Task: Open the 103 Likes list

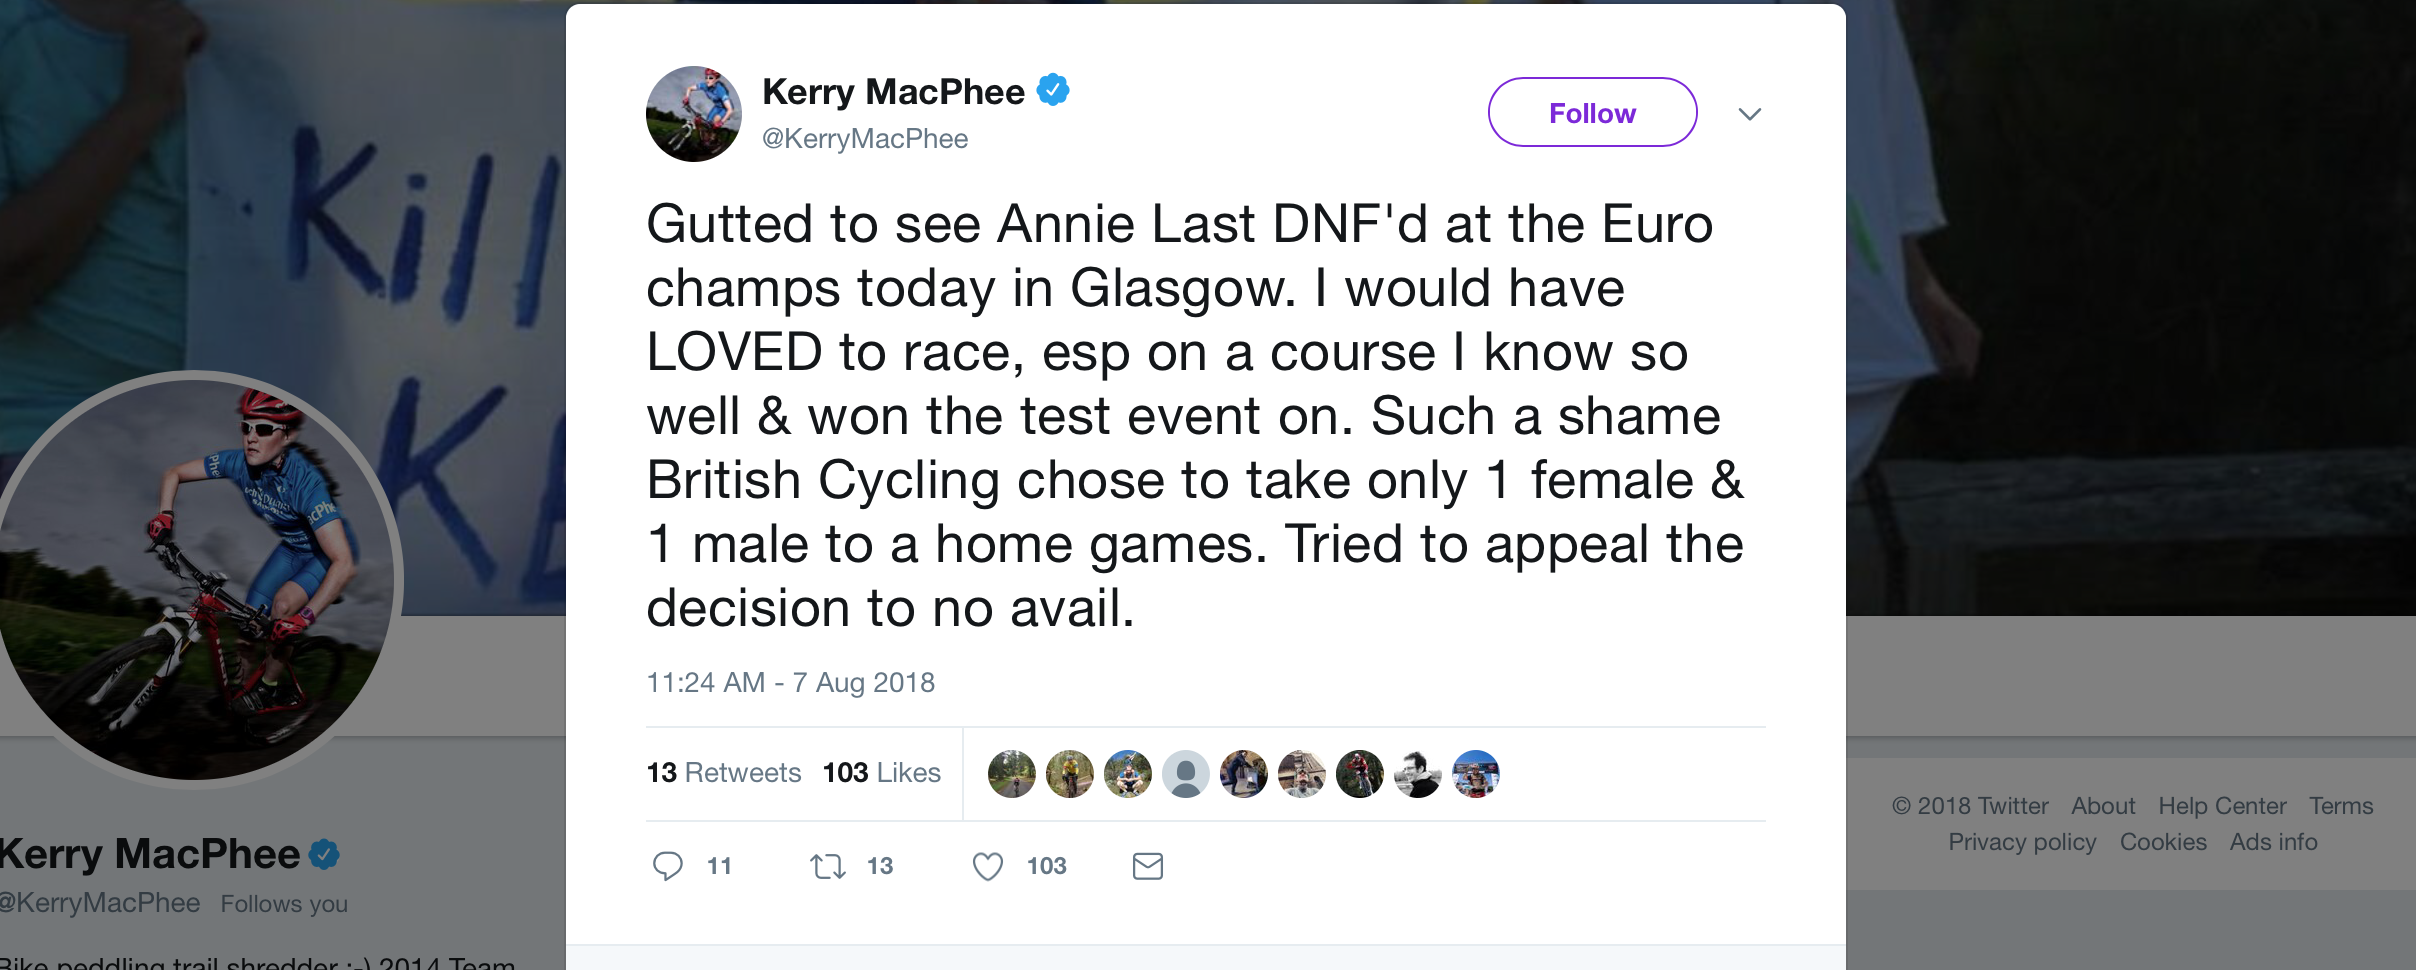Action: (882, 773)
